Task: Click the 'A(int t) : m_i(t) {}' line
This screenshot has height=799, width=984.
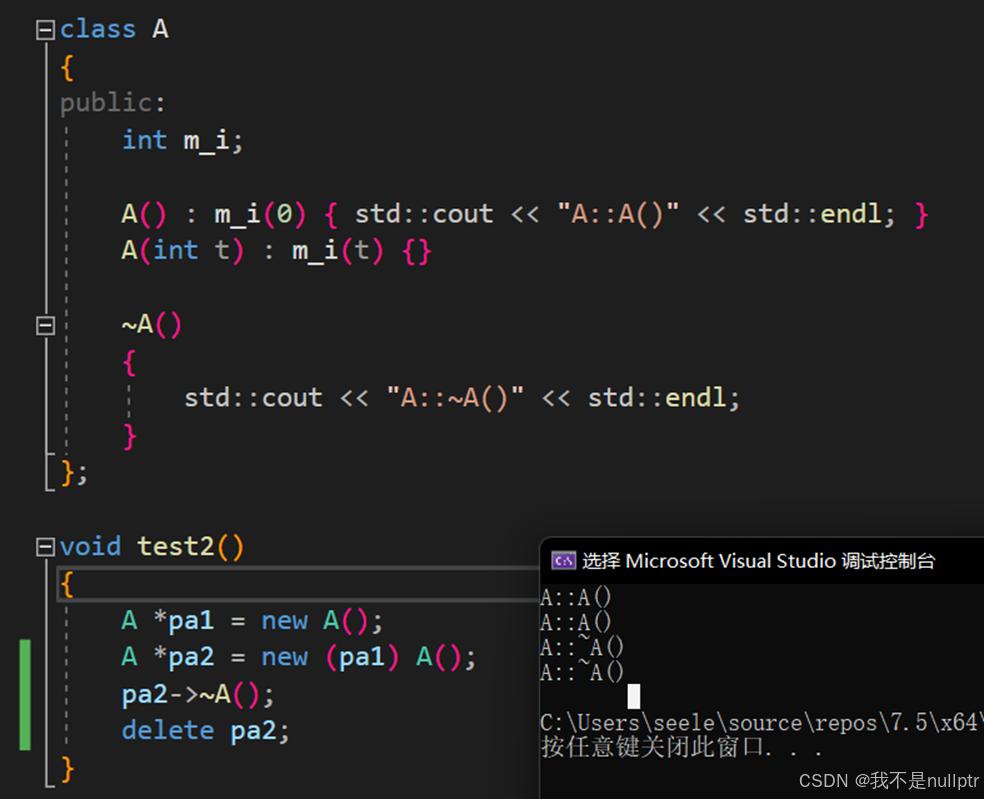Action: 276,252
